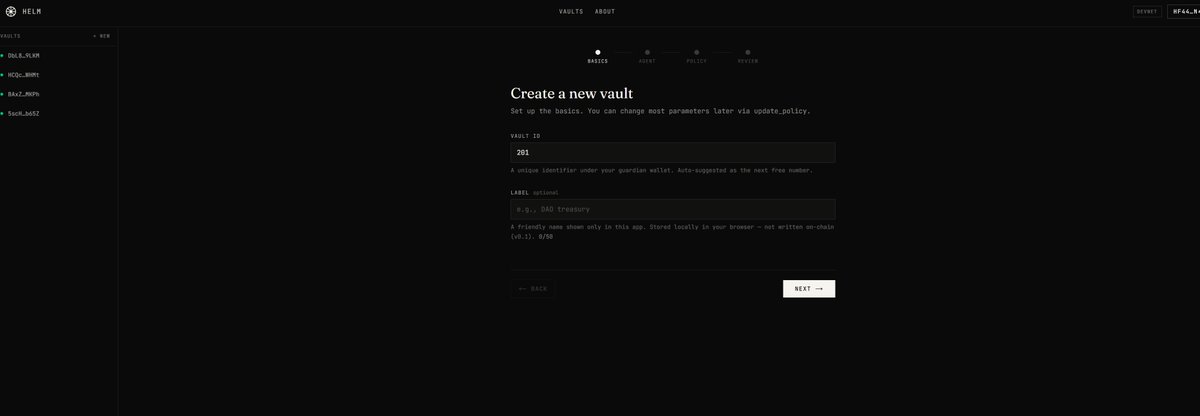Go to the Review step

pos(748,56)
